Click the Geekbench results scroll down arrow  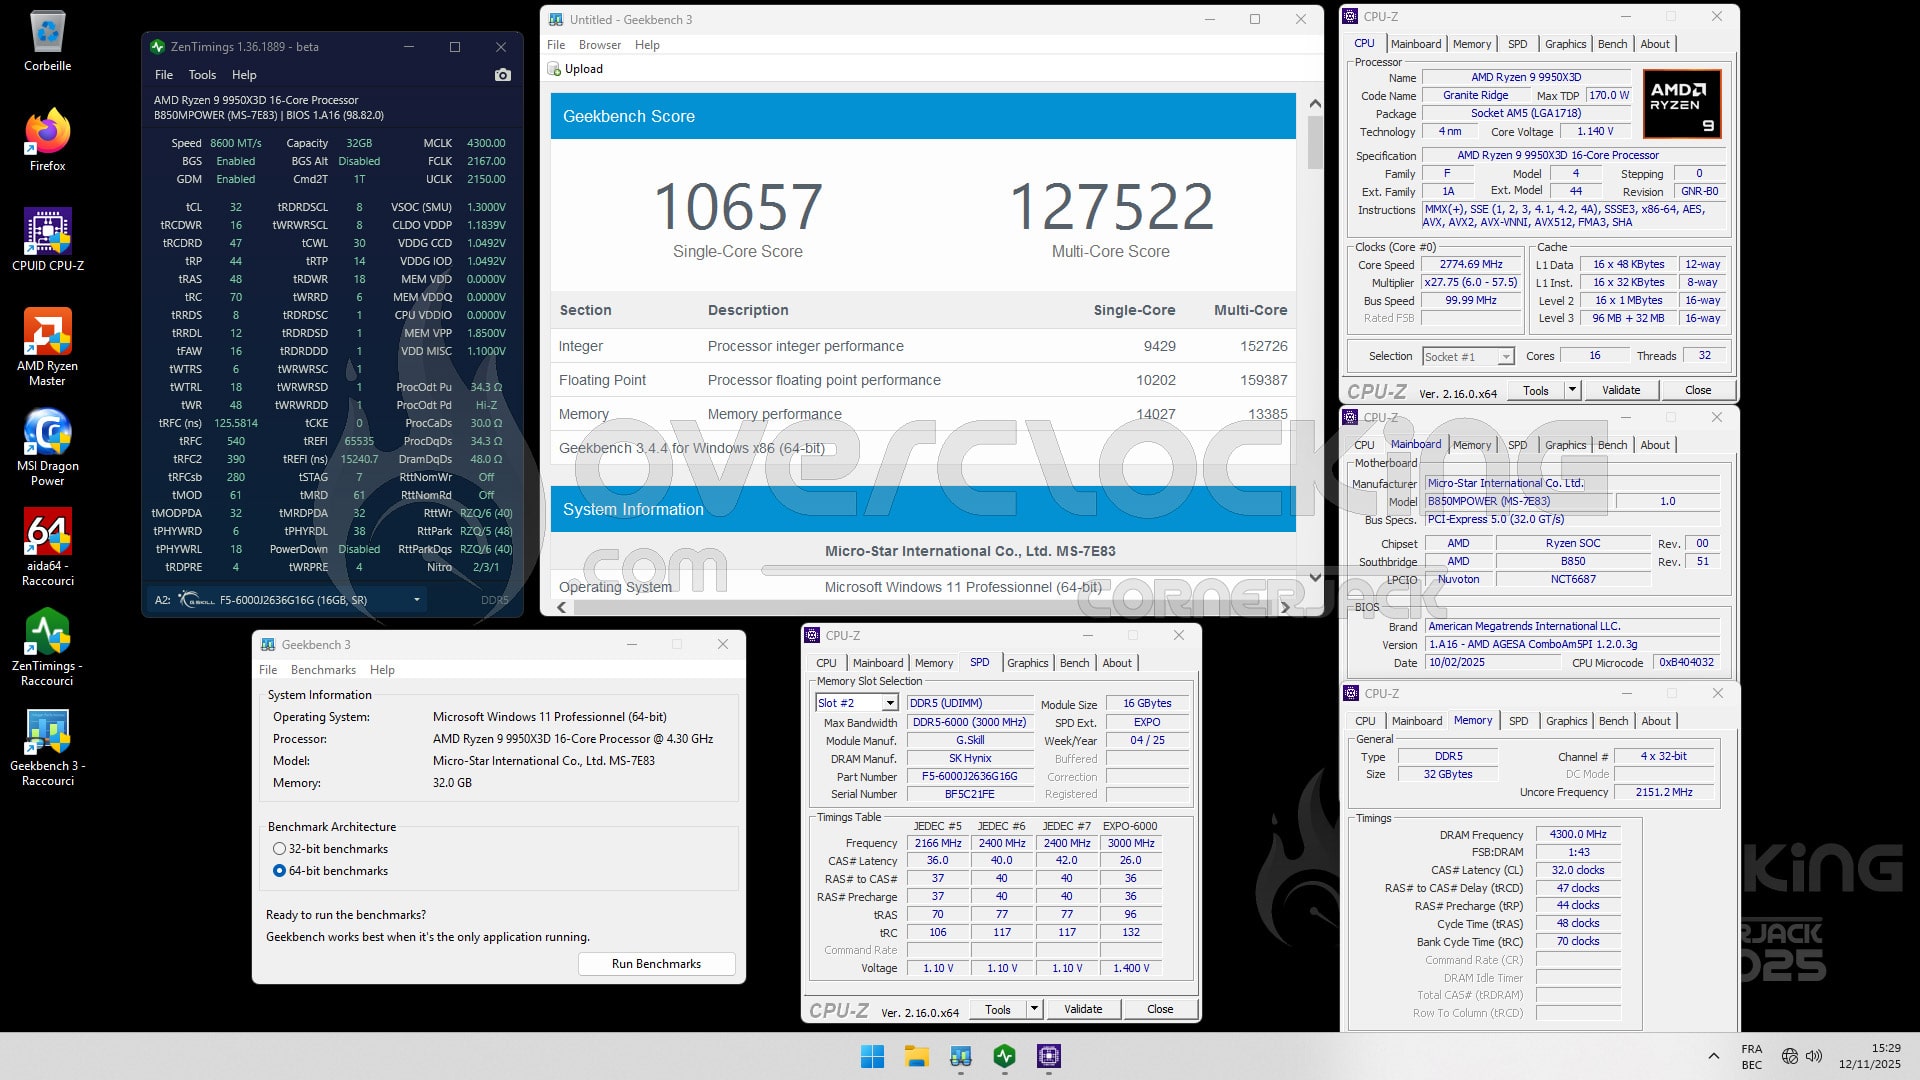pos(1315,577)
